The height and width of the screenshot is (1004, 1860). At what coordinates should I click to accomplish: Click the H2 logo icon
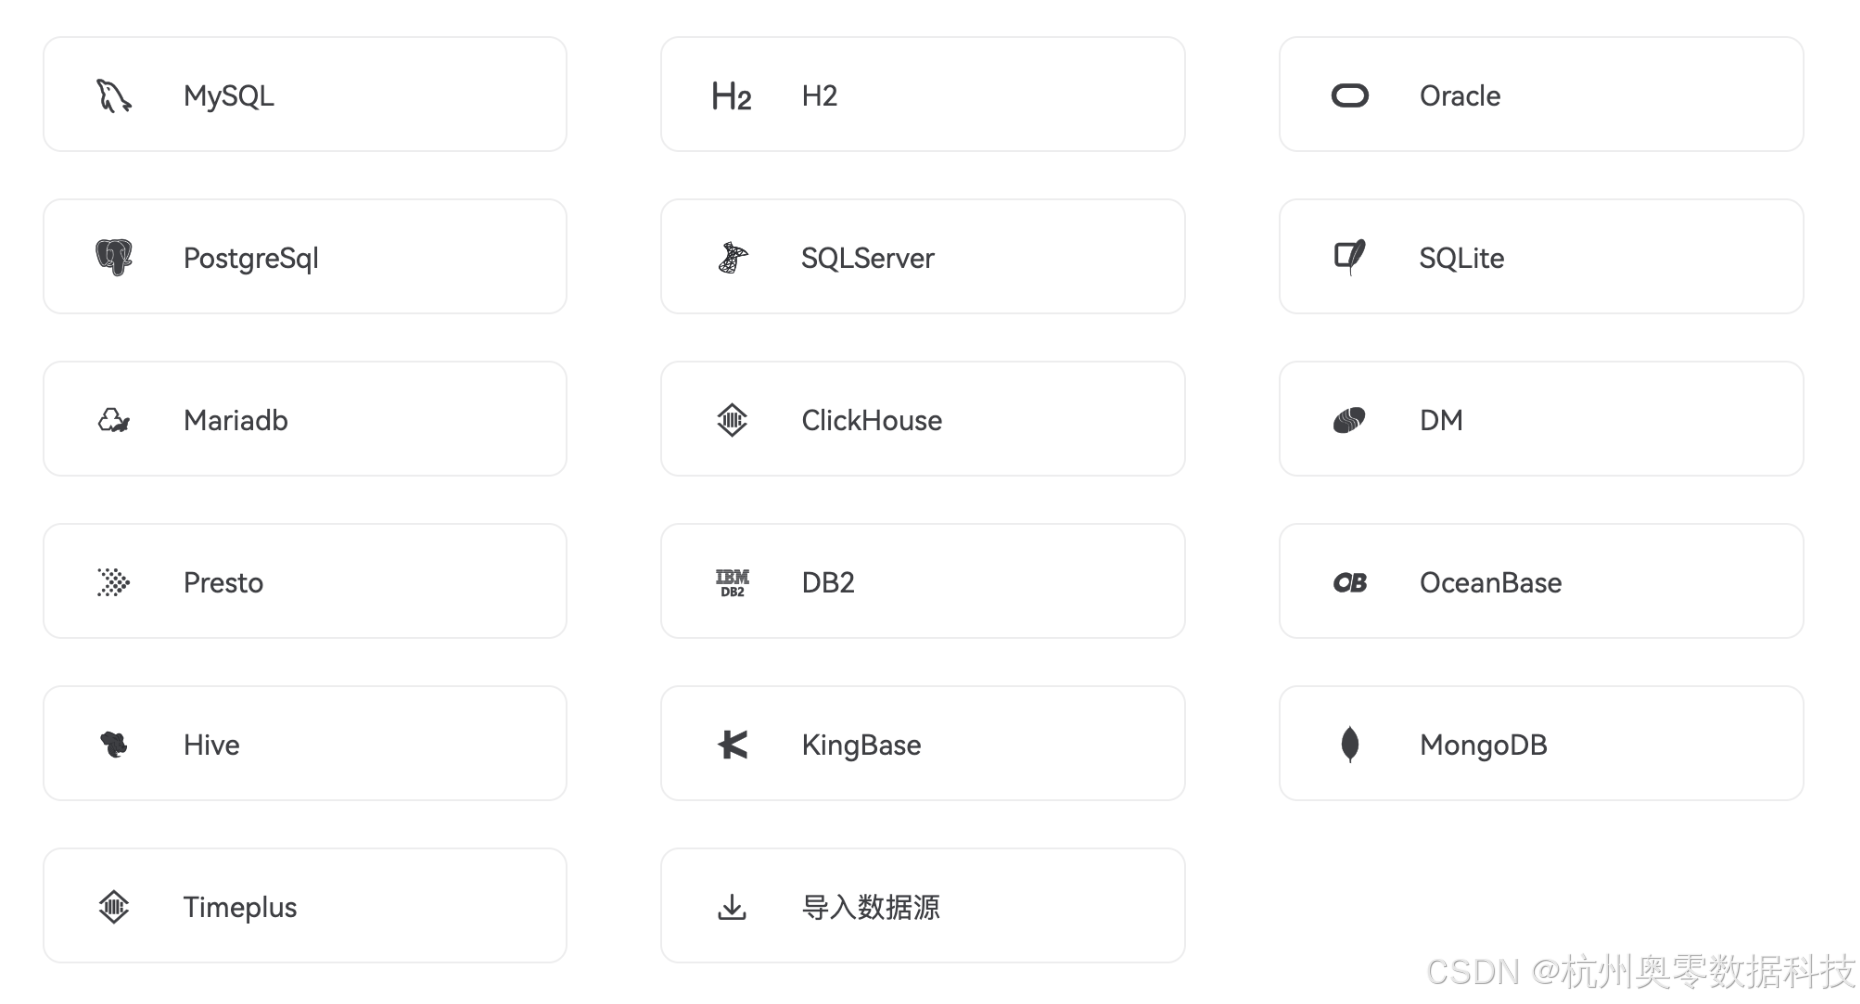731,96
